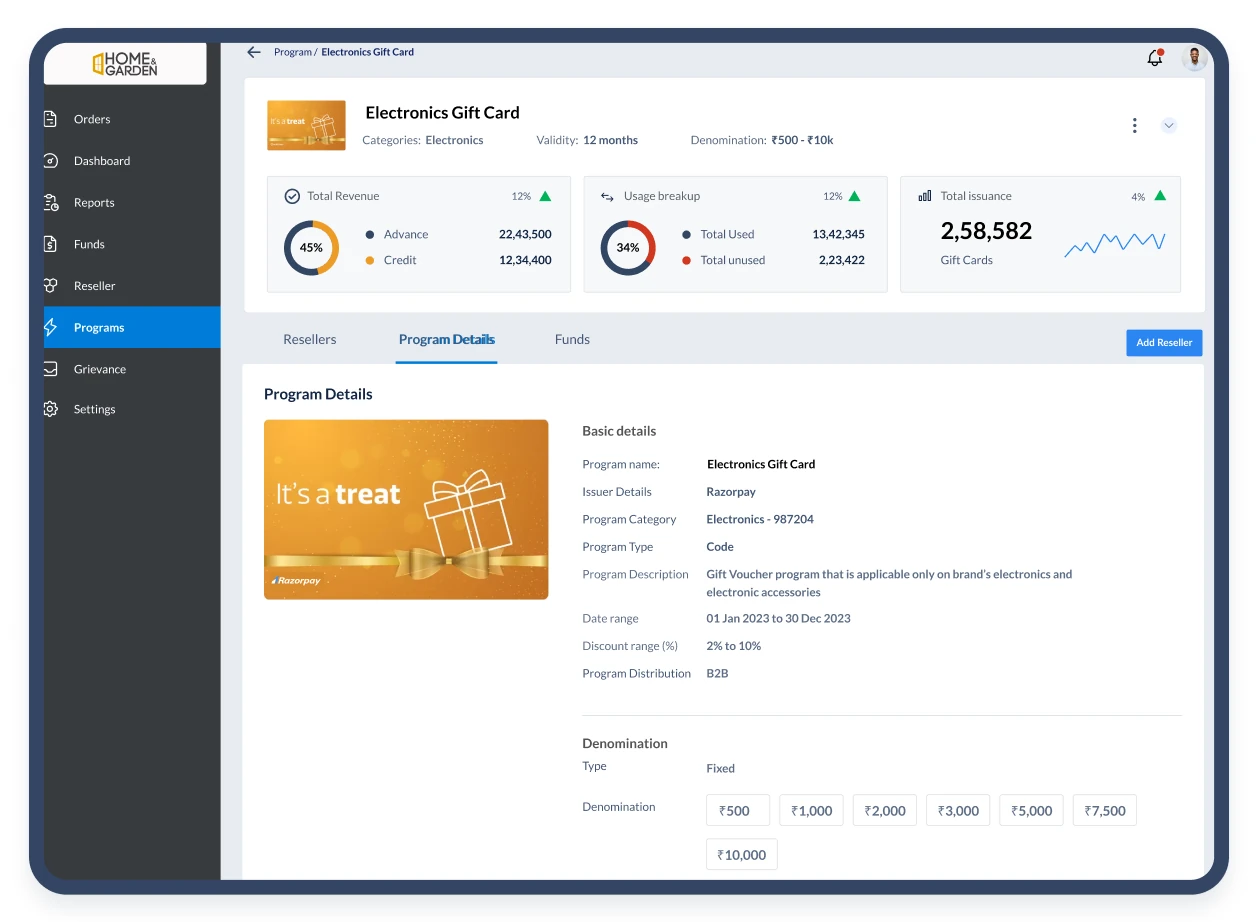1256x922 pixels.
Task: Click the Total issuance sparkline chart
Action: tap(1115, 243)
